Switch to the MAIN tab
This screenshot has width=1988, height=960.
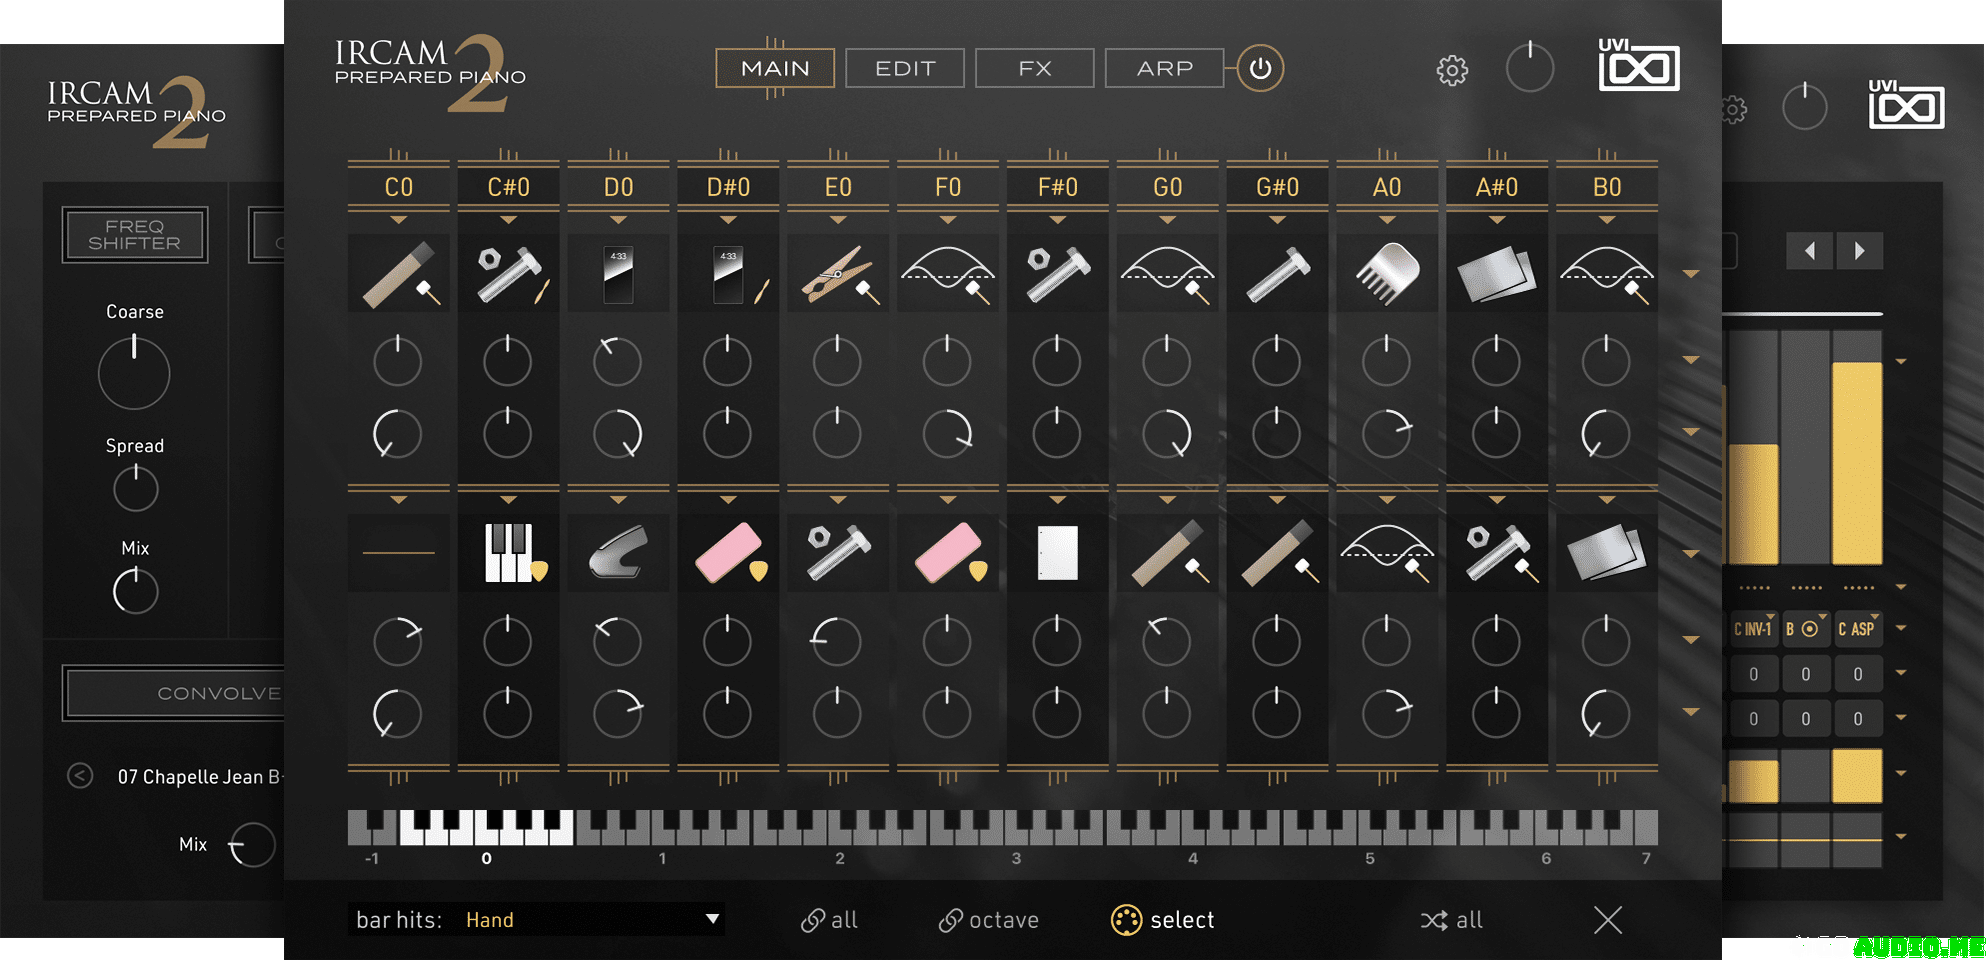click(775, 68)
